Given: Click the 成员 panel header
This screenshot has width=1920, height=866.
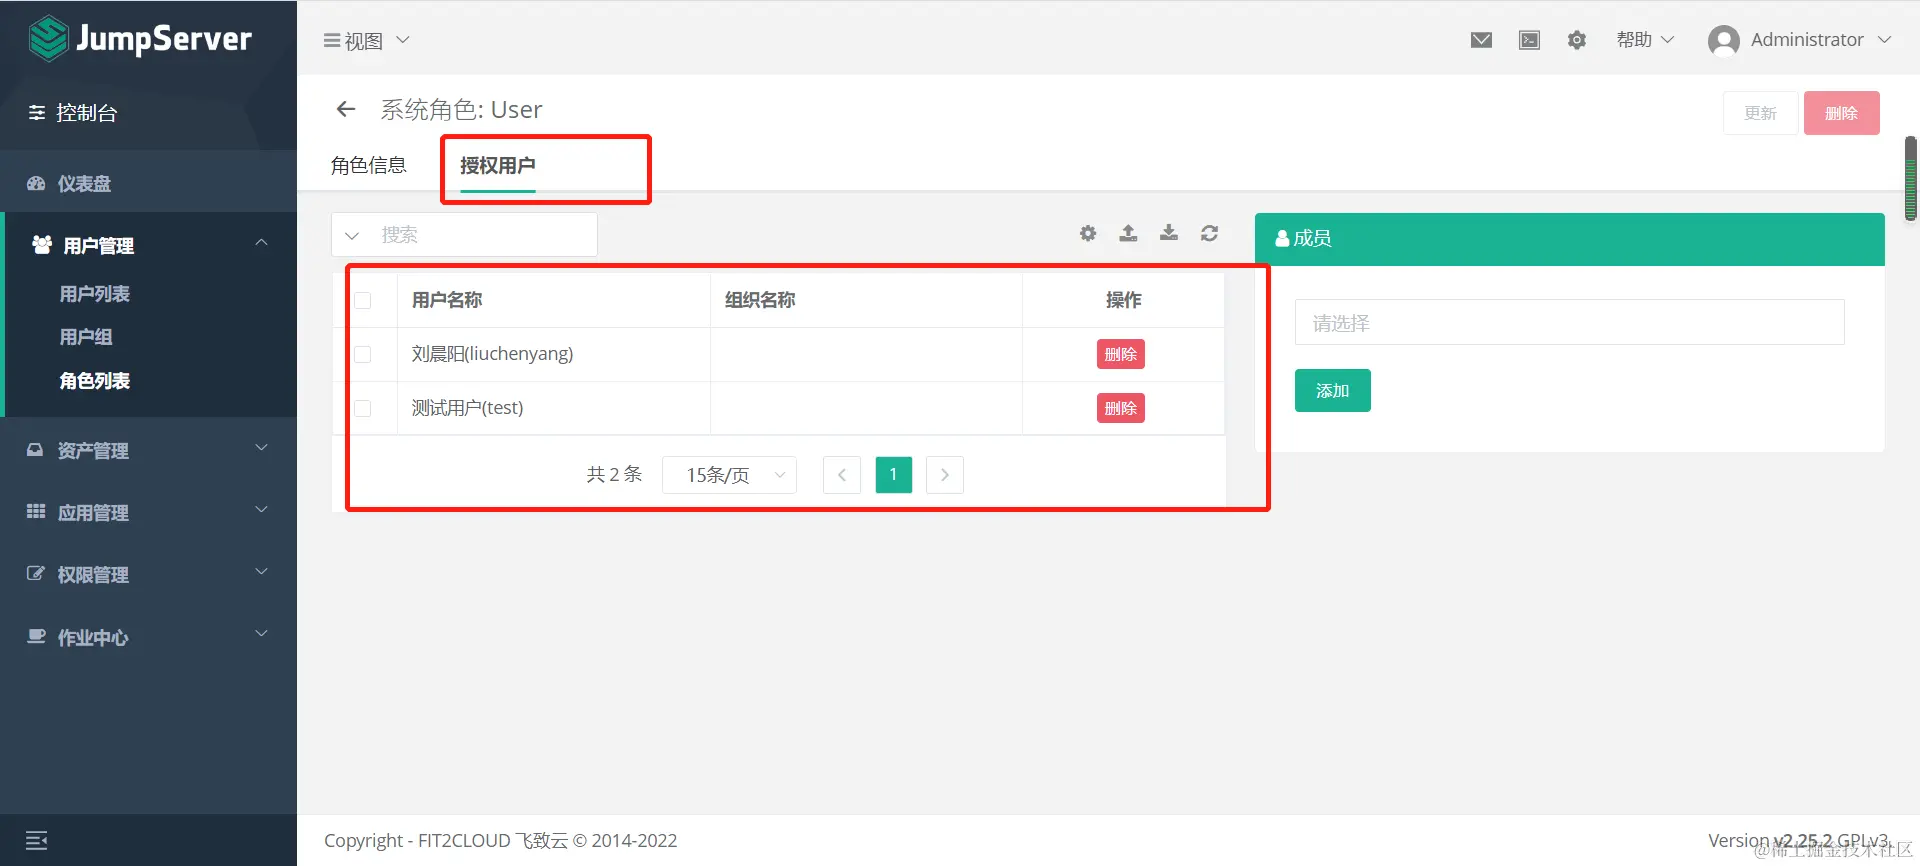Looking at the screenshot, I should tap(1569, 239).
